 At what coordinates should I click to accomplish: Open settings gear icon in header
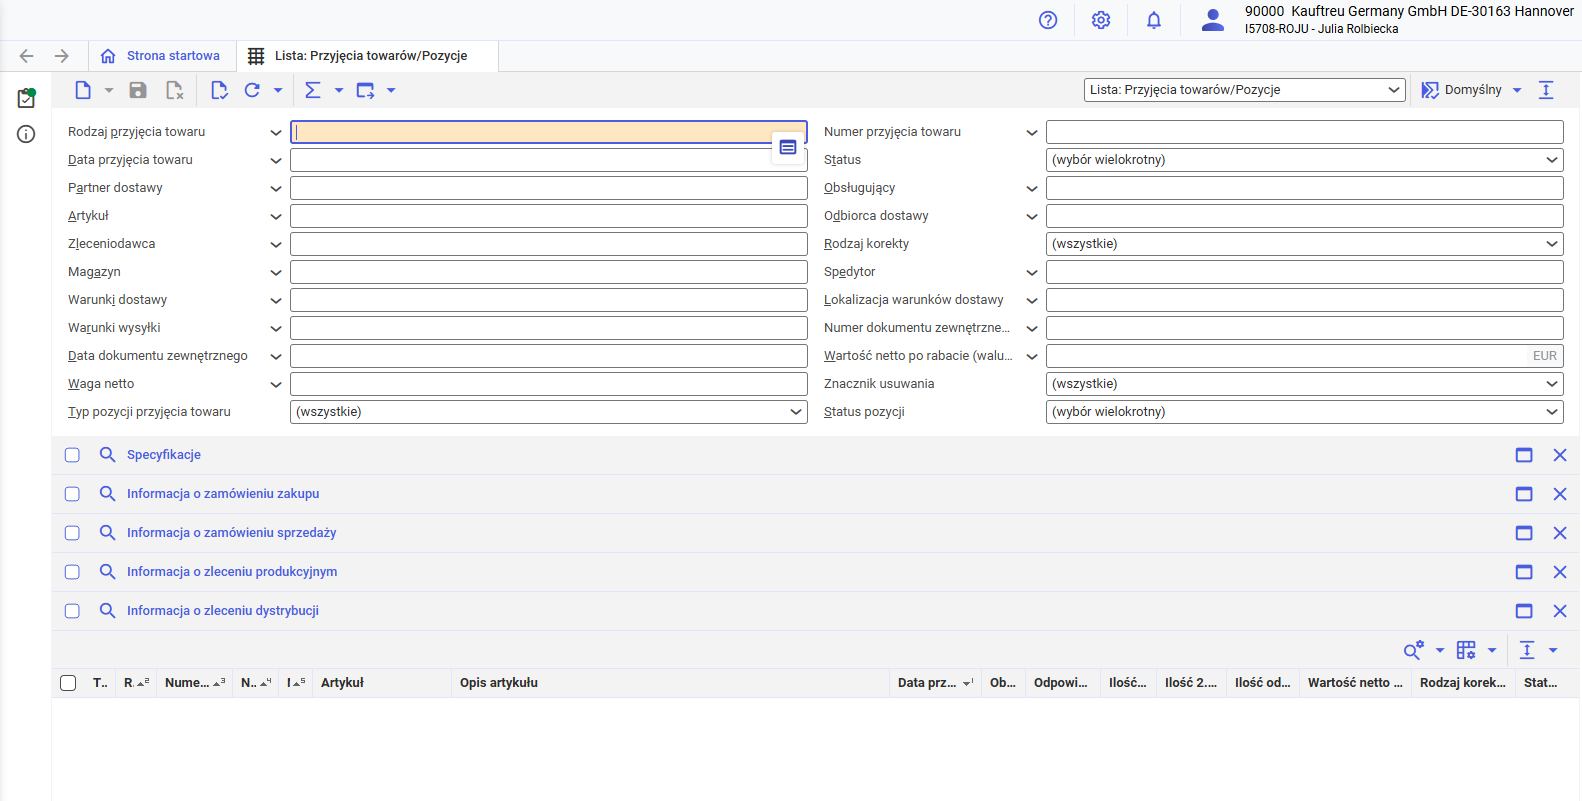coord(1101,20)
